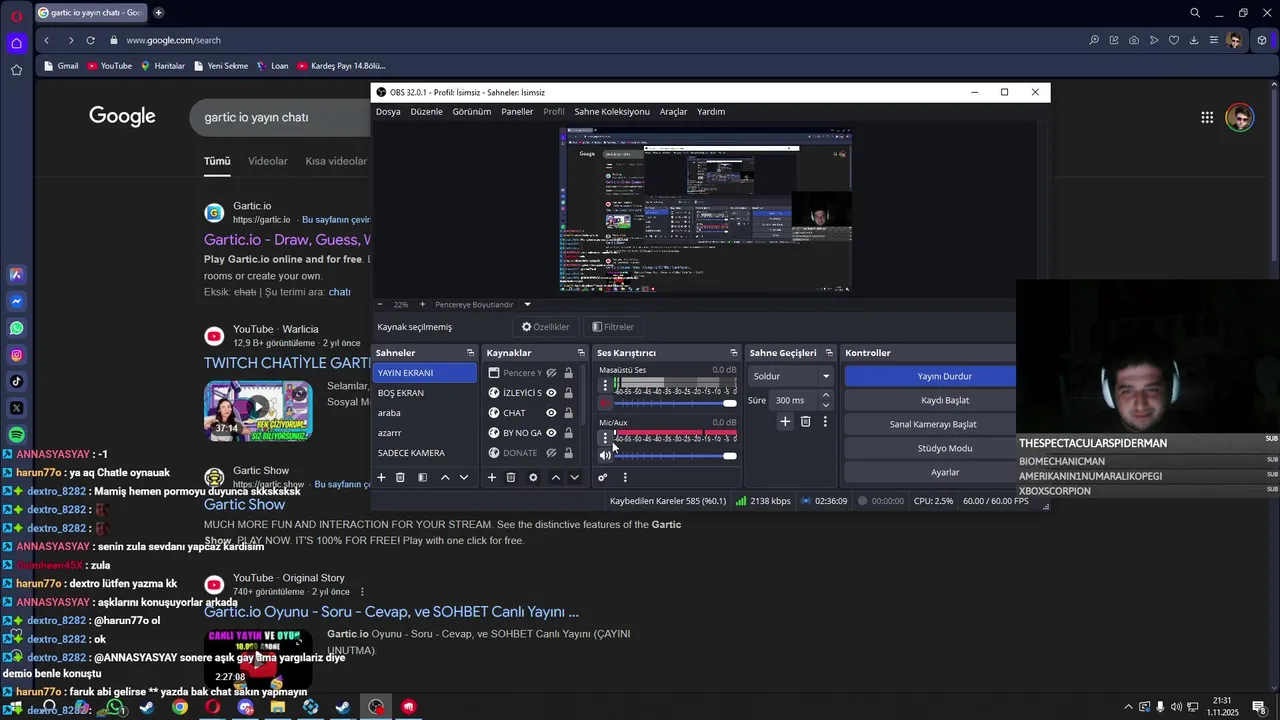Undock the Ses Karıştırıcı panel
The width and height of the screenshot is (1280, 720).
[733, 353]
